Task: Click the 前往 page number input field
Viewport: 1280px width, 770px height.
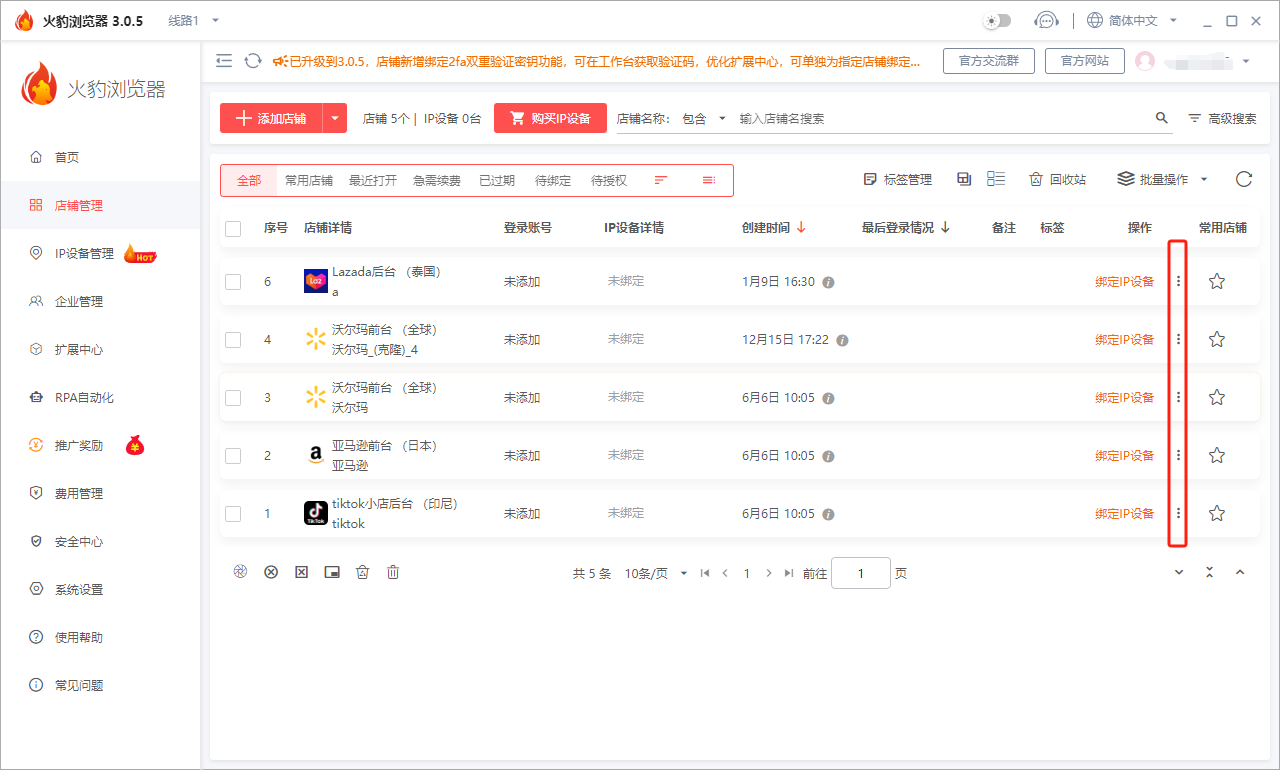Action: [x=860, y=573]
